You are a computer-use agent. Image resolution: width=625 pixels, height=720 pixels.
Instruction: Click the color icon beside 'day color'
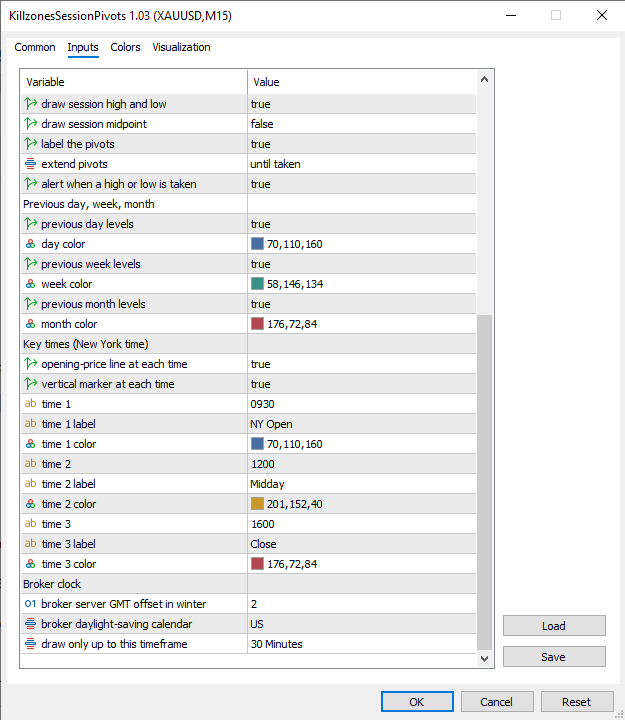[30, 244]
